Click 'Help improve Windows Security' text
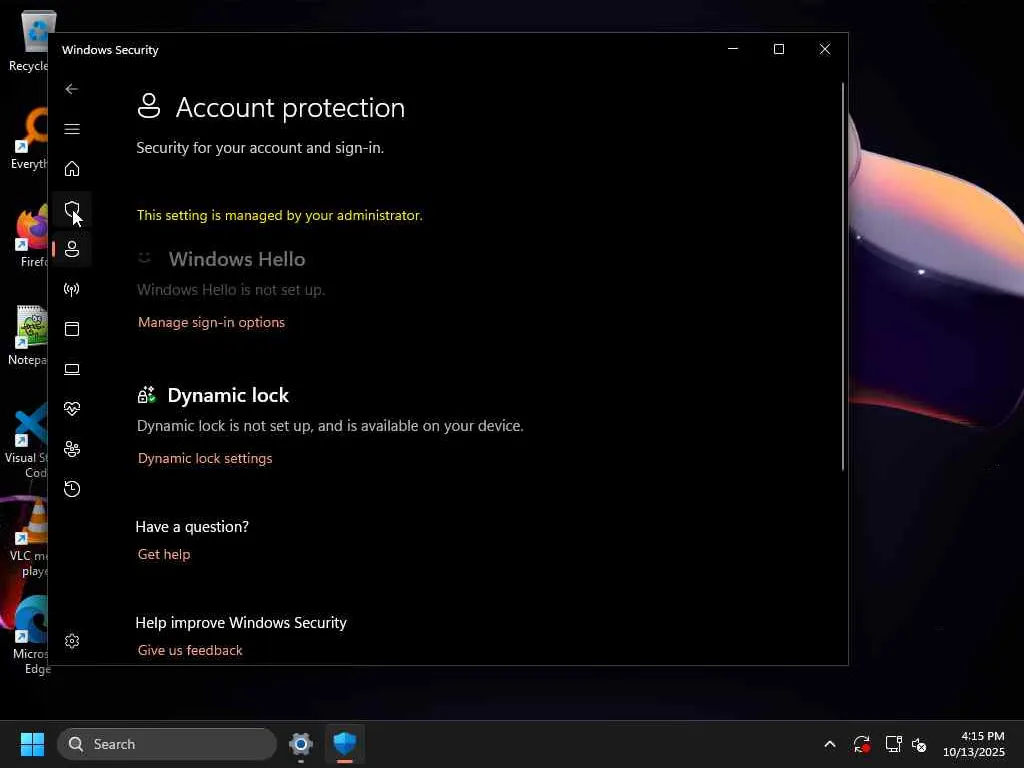Image resolution: width=1024 pixels, height=768 pixels. click(241, 623)
